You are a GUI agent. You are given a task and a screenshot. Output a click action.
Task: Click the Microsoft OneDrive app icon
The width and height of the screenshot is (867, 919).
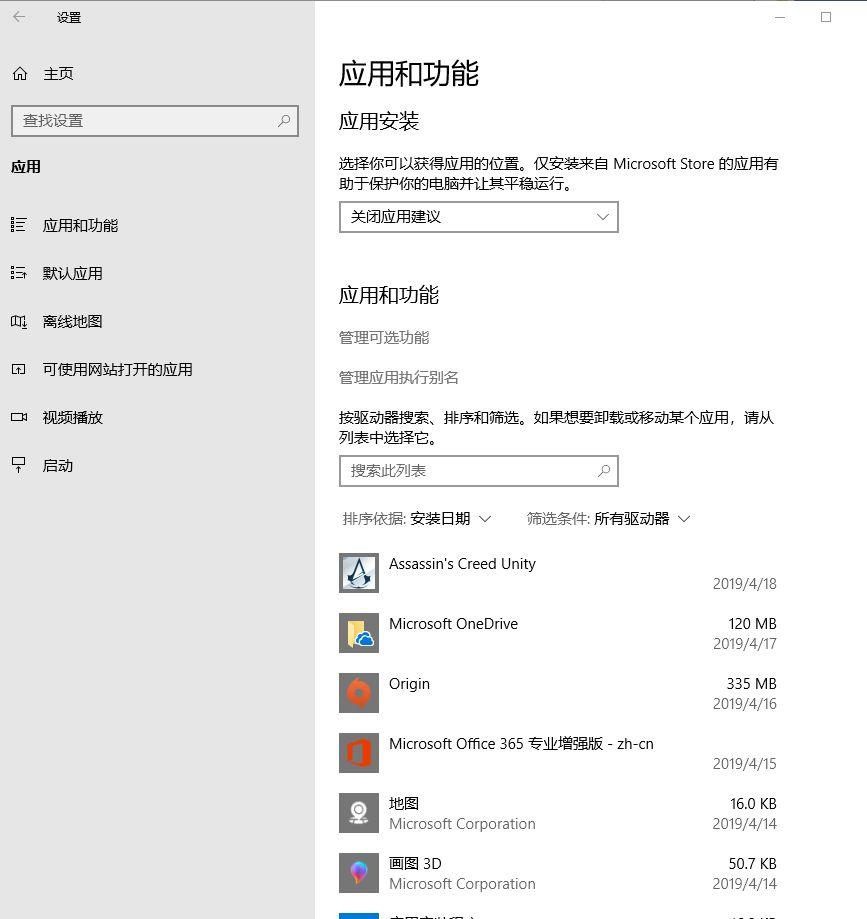[359, 633]
